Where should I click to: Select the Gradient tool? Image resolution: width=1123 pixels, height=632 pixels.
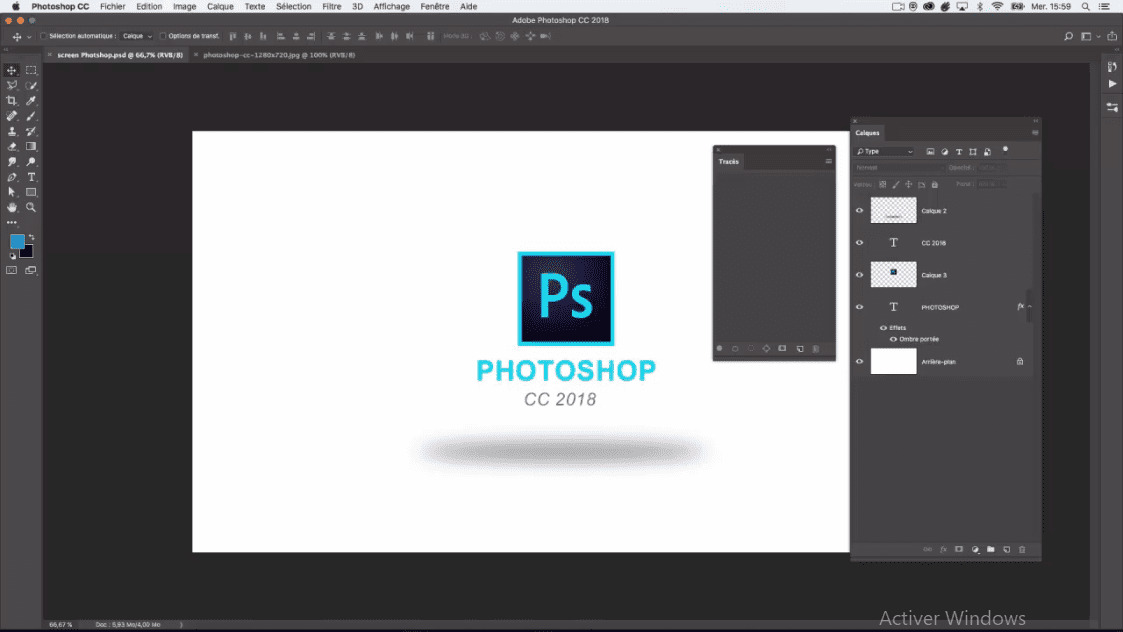coord(31,146)
